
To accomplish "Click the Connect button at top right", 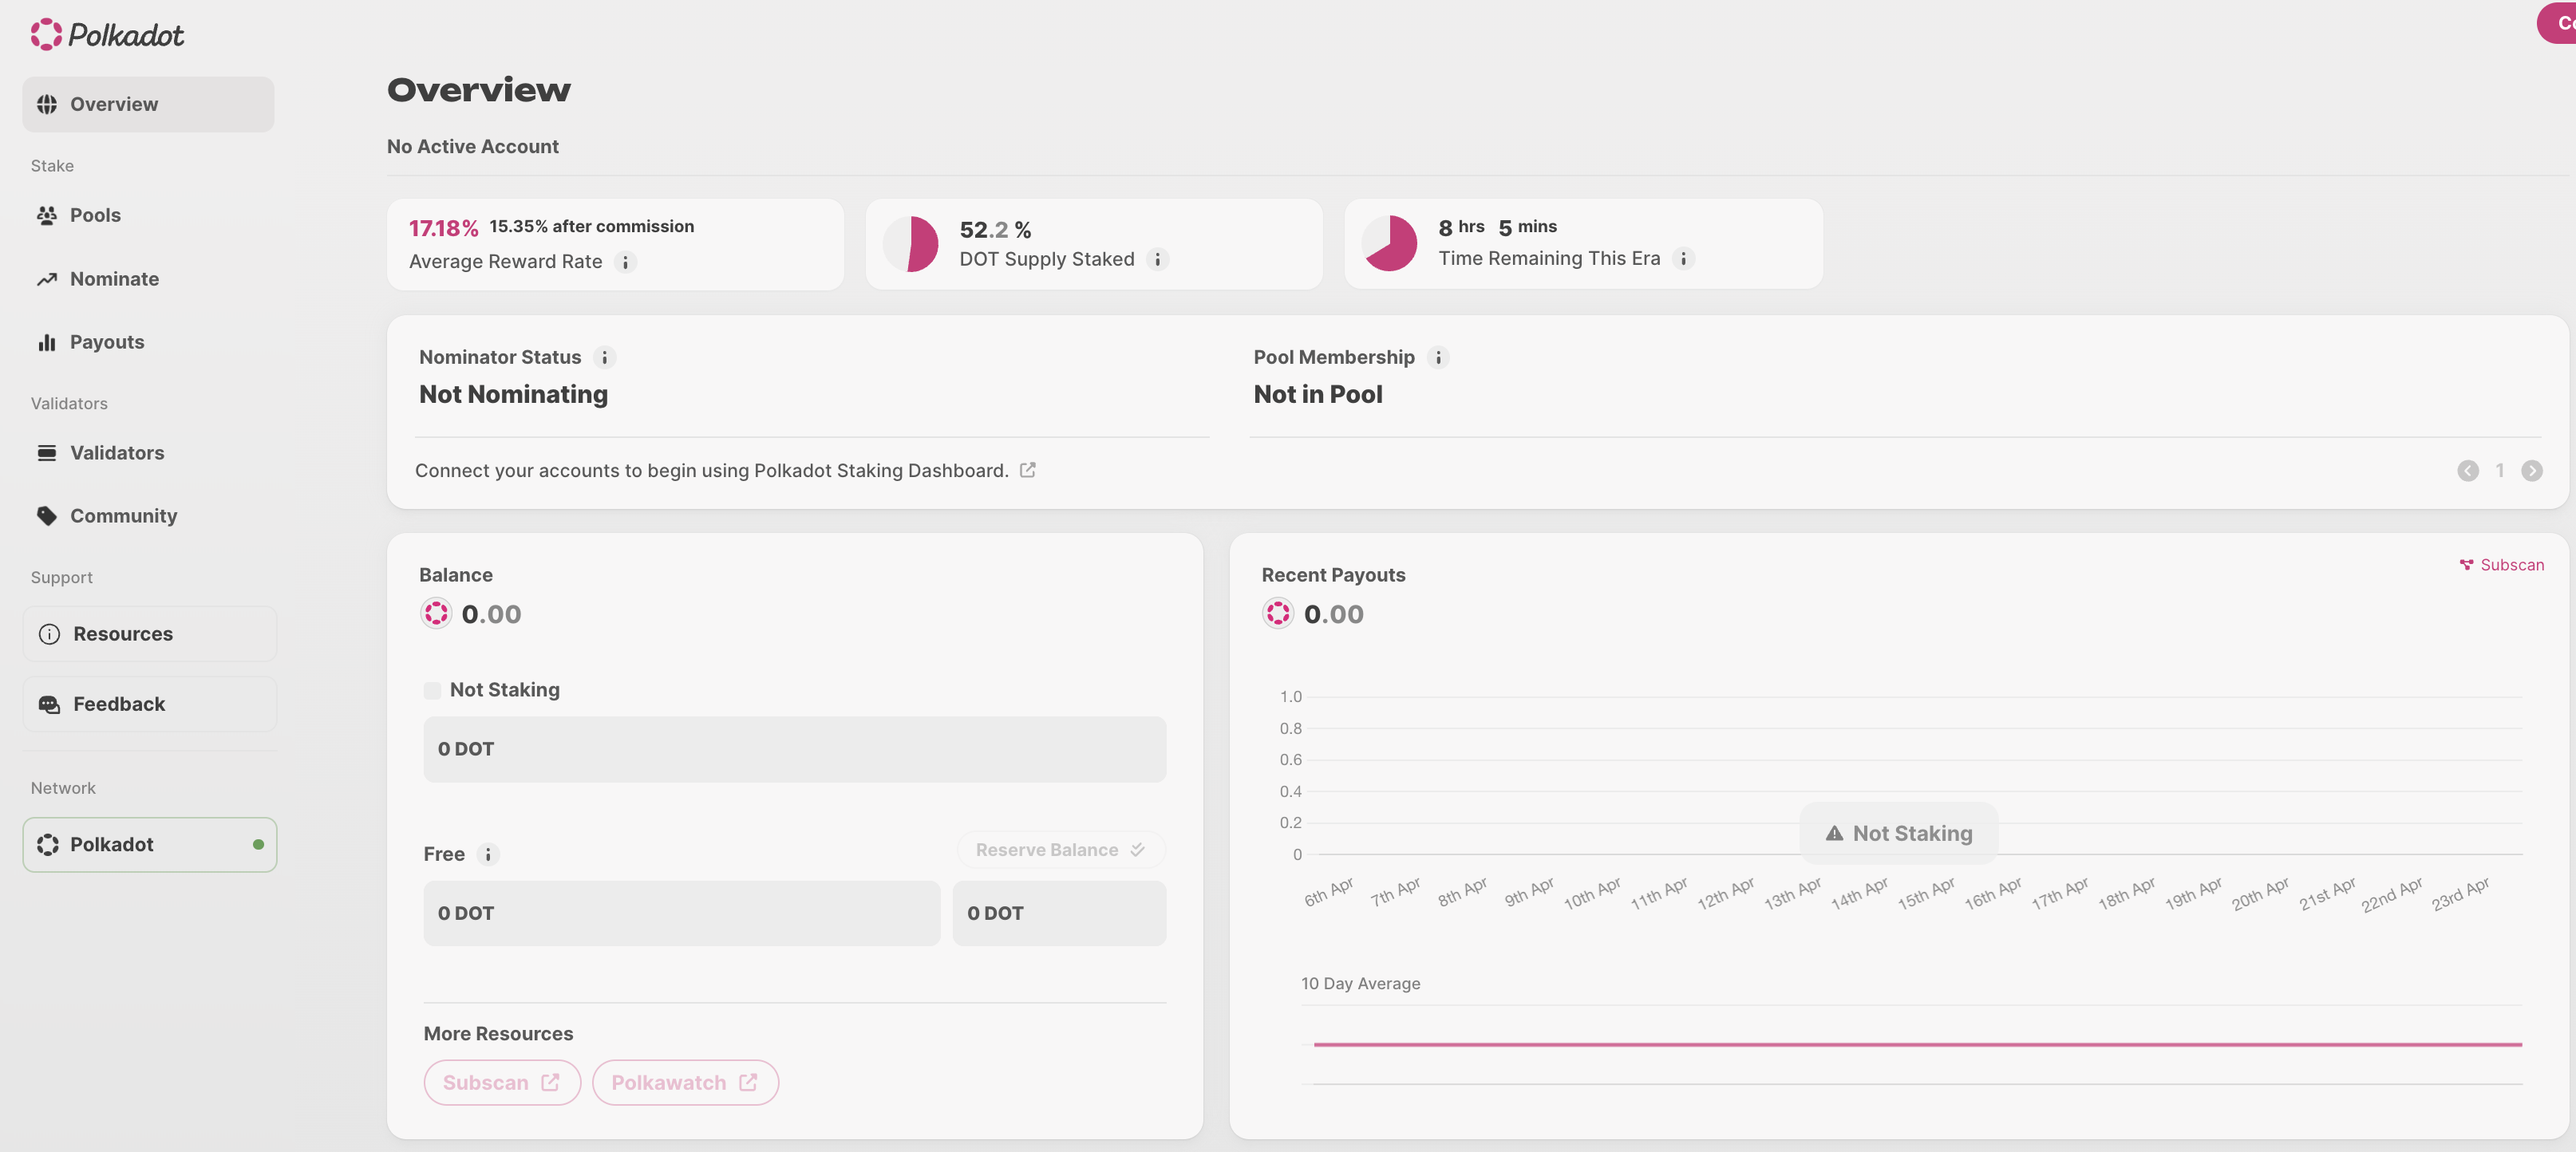I will tap(2558, 22).
